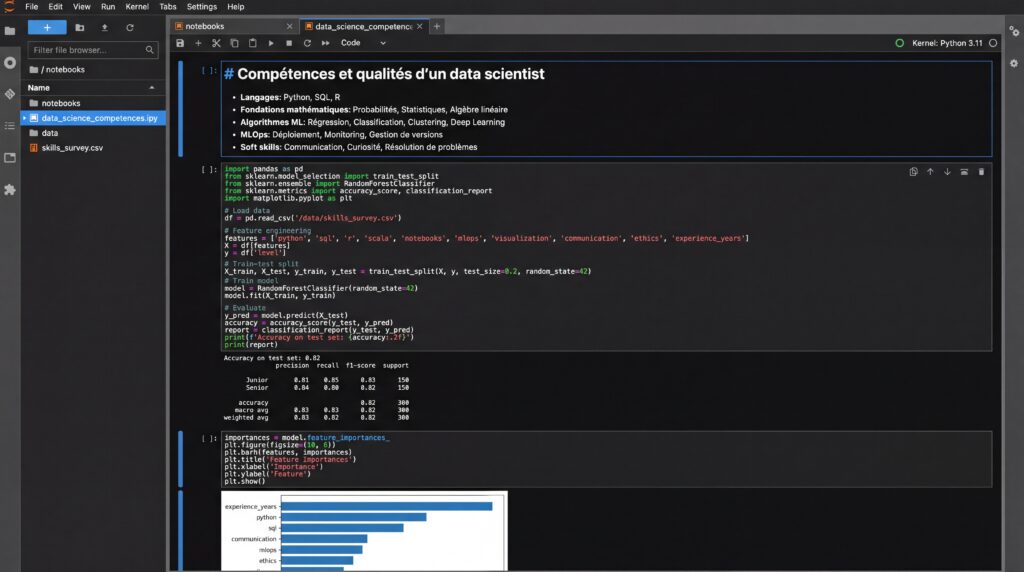Image resolution: width=1024 pixels, height=572 pixels.
Task: Click the blue new launcher plus button
Action: 47,27
